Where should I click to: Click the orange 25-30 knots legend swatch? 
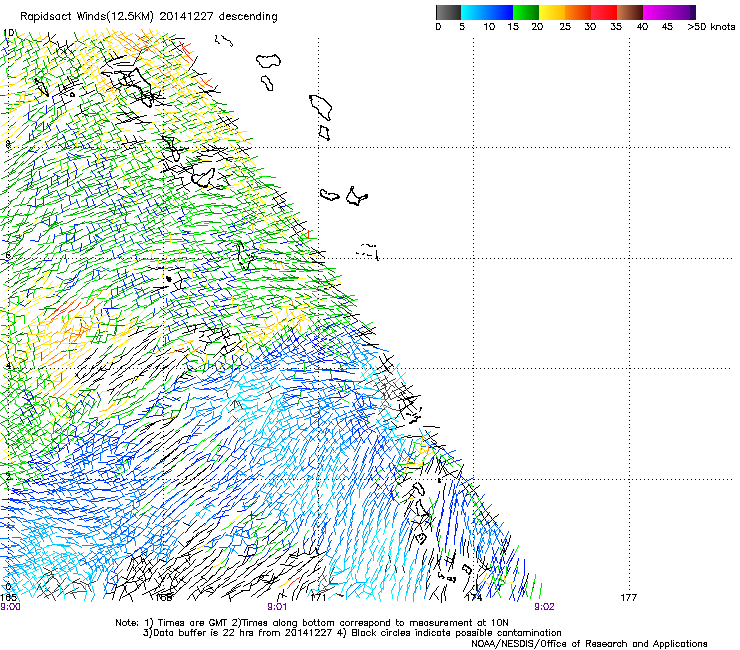(578, 12)
